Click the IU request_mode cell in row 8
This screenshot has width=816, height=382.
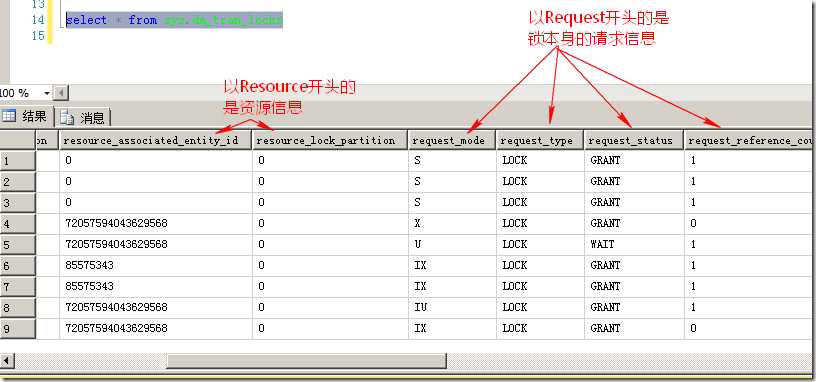[x=452, y=308]
